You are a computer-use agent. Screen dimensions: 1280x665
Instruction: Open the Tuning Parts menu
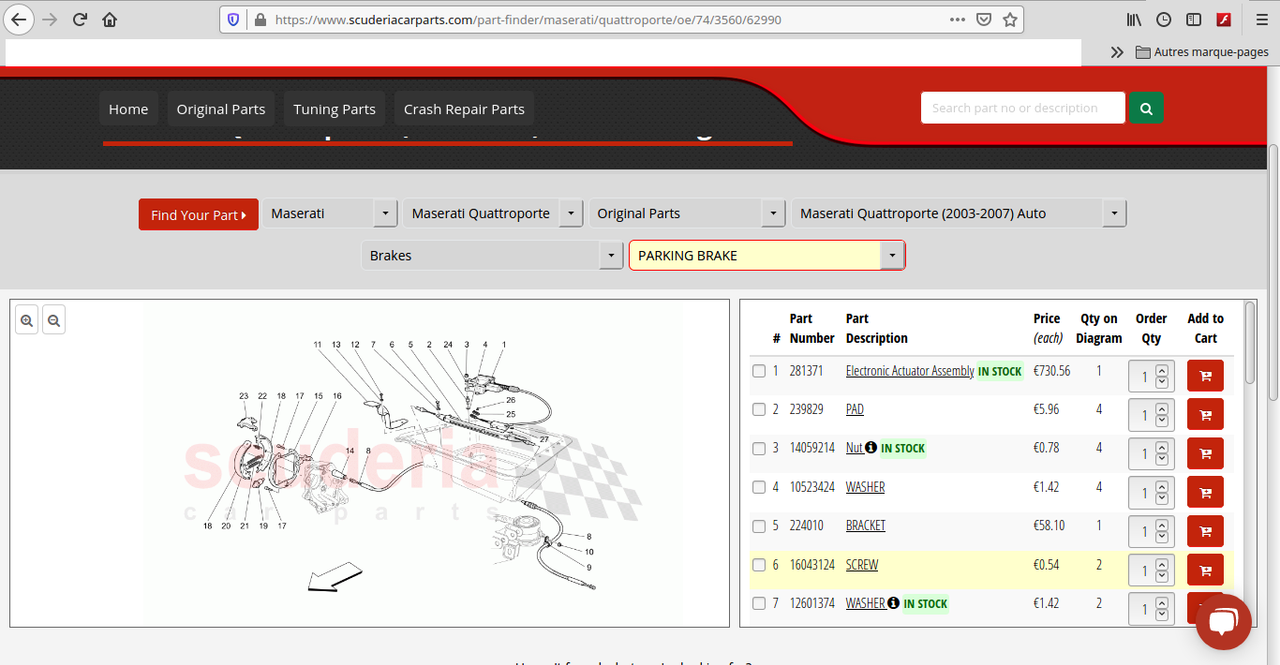[334, 109]
